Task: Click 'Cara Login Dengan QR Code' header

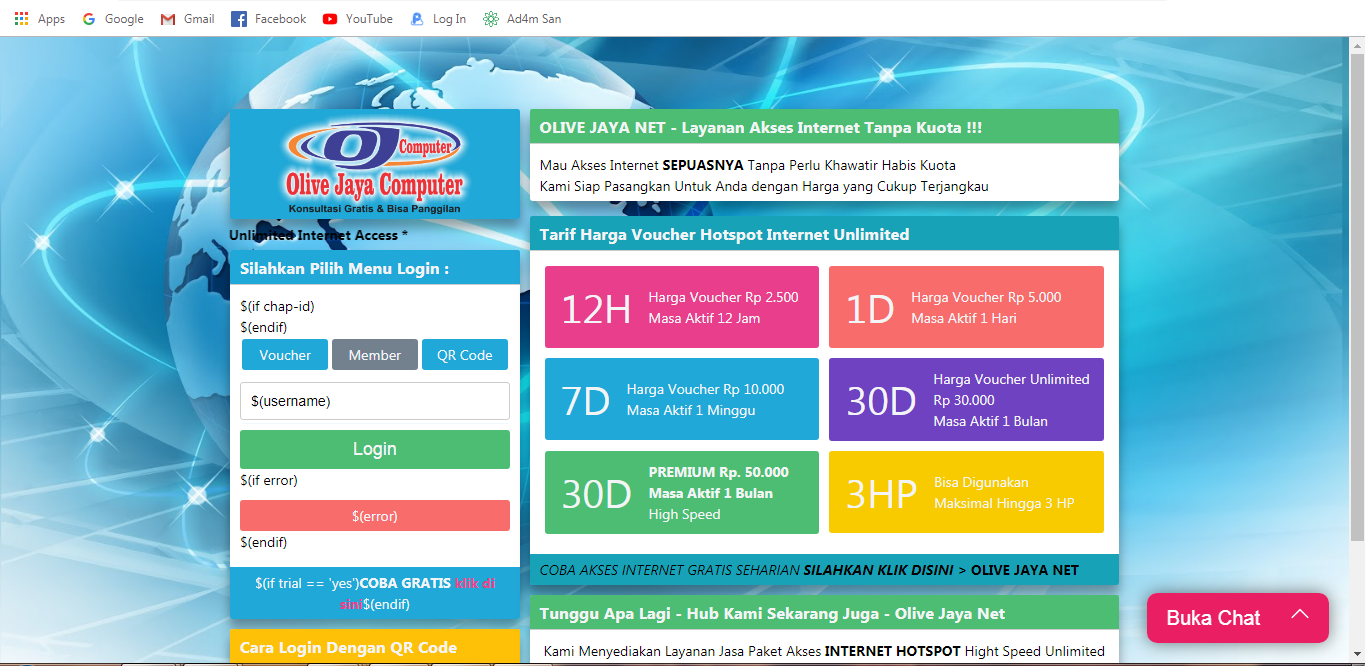Action: (x=375, y=647)
